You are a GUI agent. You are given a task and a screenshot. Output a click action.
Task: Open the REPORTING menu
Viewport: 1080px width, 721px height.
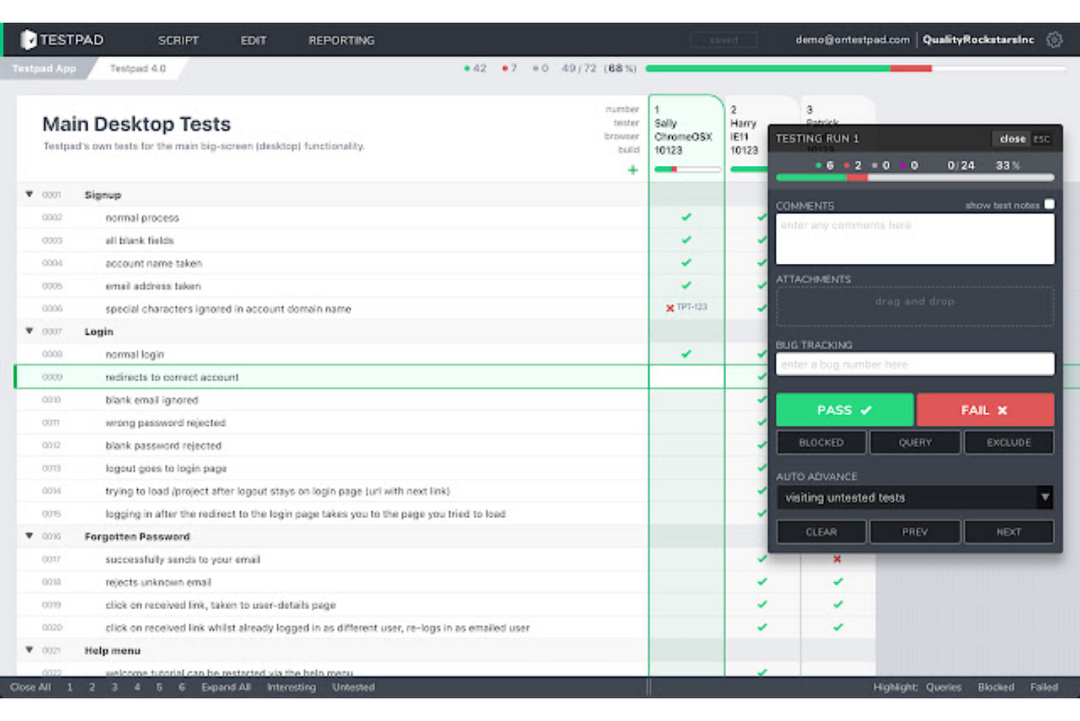point(342,41)
